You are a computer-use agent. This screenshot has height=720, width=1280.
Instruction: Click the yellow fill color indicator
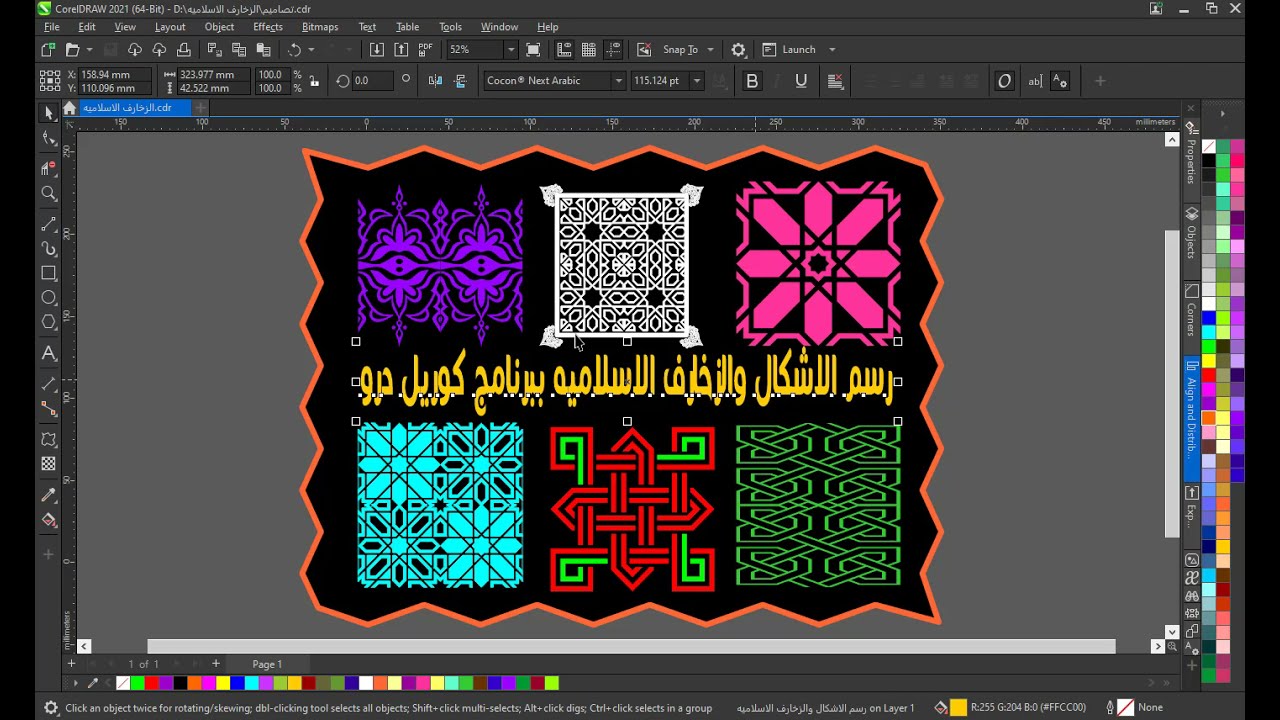click(x=958, y=708)
